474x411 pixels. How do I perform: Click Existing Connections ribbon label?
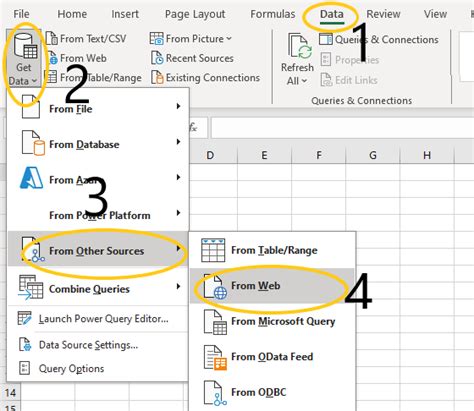click(213, 78)
